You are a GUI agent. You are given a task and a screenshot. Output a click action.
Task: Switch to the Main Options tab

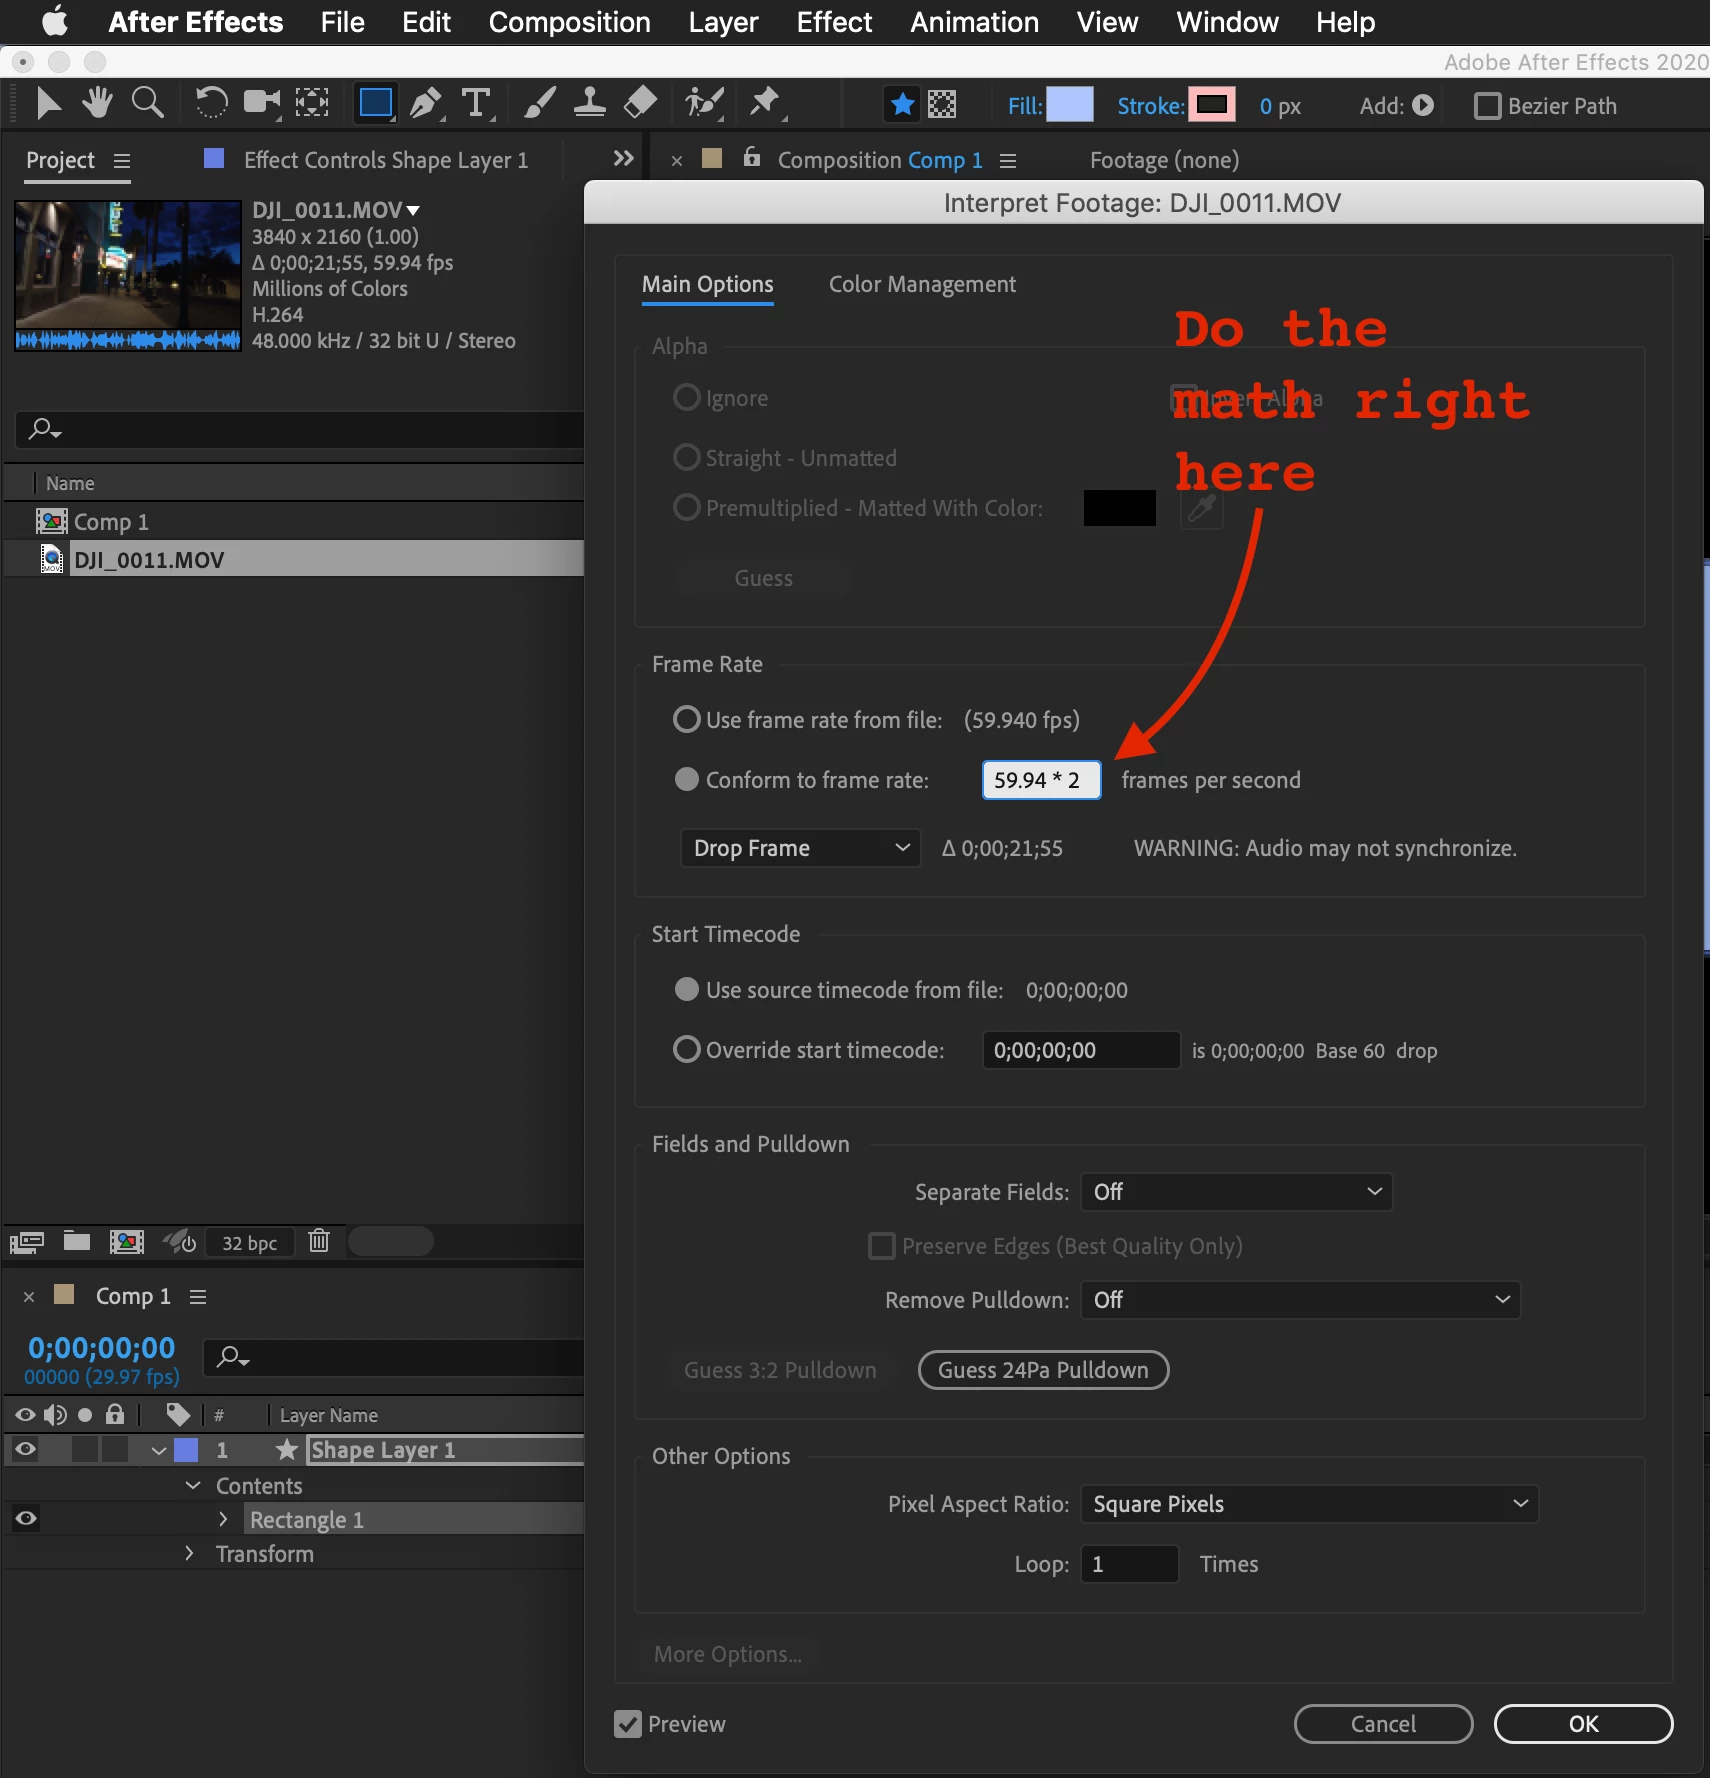(707, 284)
